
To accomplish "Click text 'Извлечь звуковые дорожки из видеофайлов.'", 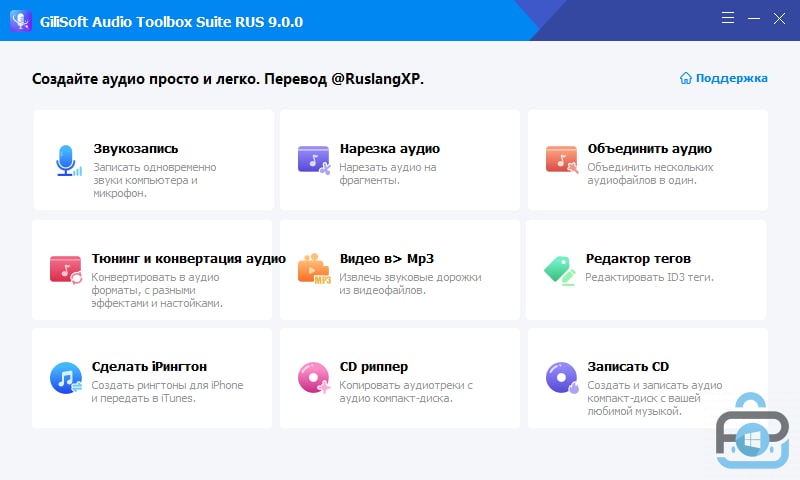I will point(410,284).
